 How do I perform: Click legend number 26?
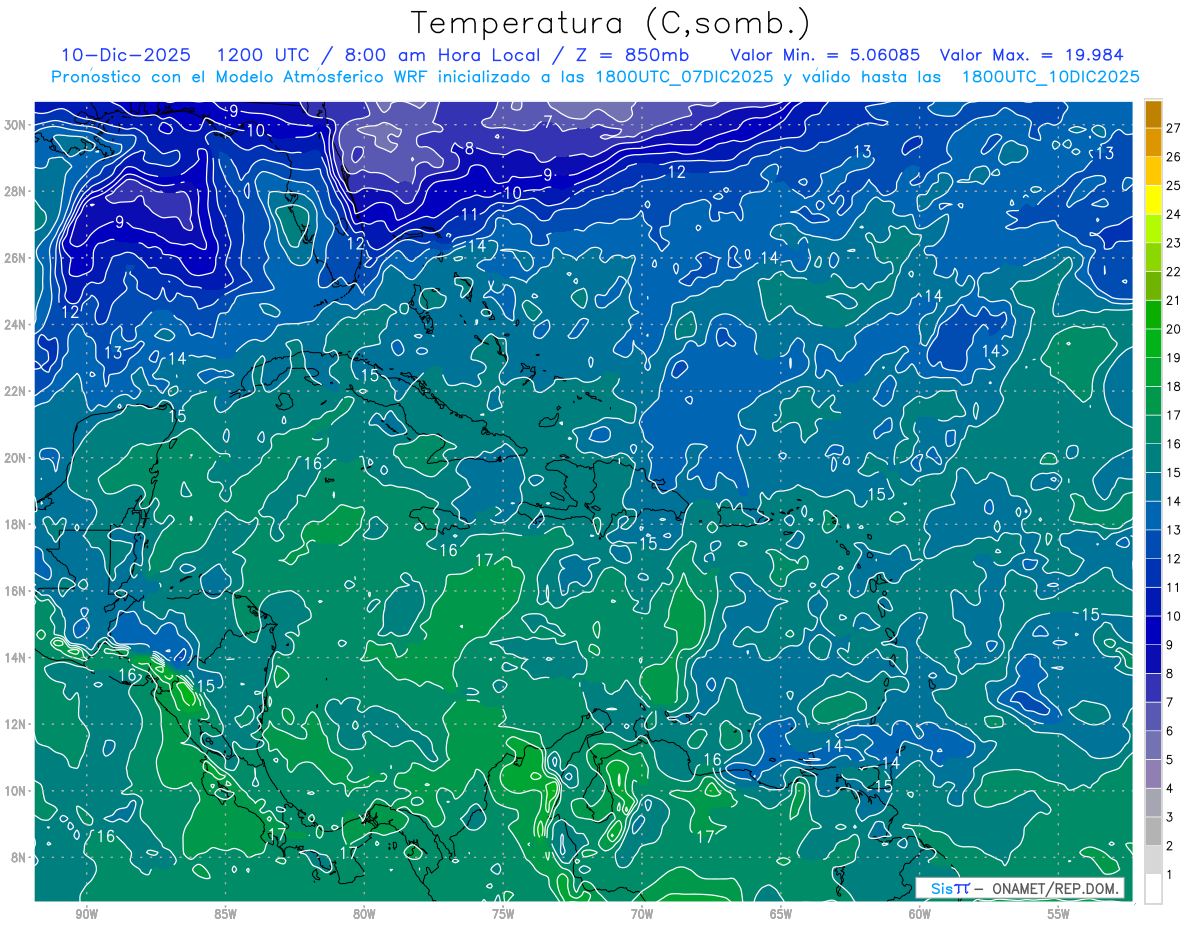[1174, 157]
